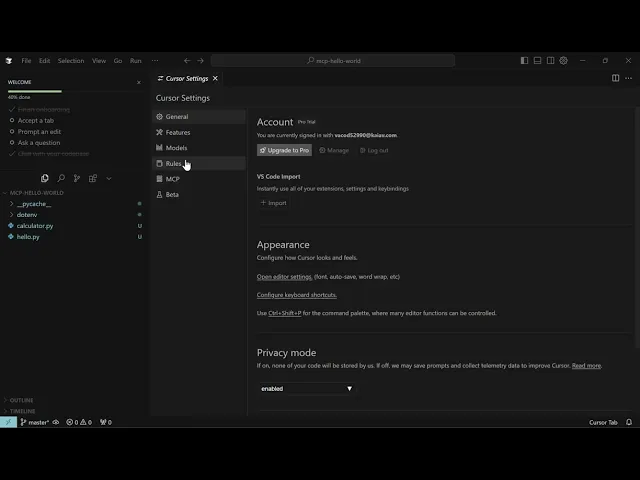The height and width of the screenshot is (480, 640).
Task: Click the Log out button
Action: (374, 150)
